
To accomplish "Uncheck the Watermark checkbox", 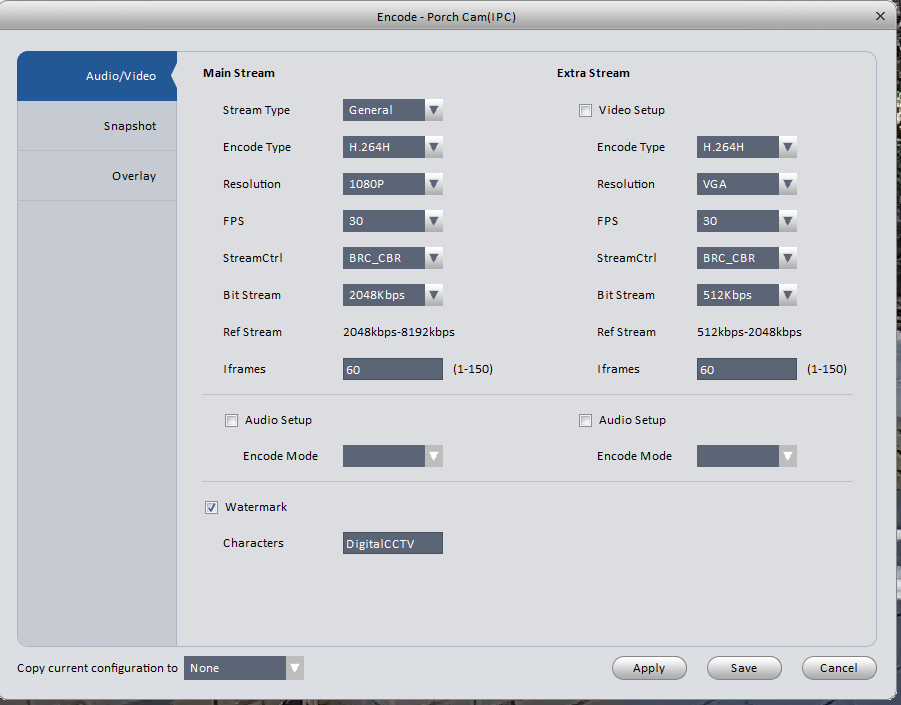I will pos(211,507).
